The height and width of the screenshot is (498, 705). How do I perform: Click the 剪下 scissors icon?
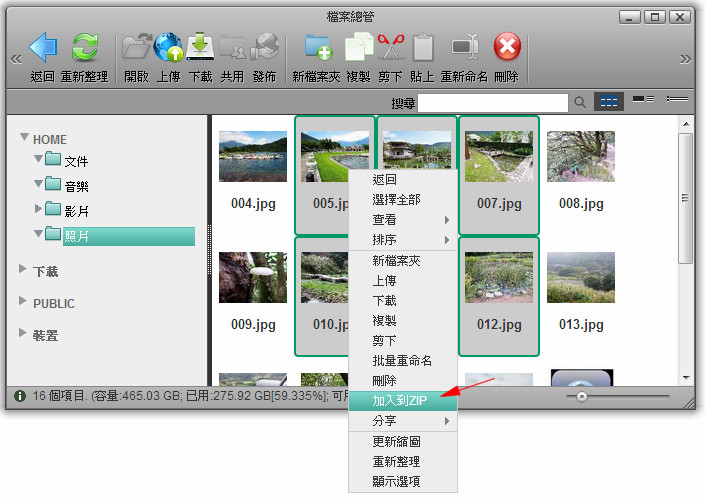point(390,48)
